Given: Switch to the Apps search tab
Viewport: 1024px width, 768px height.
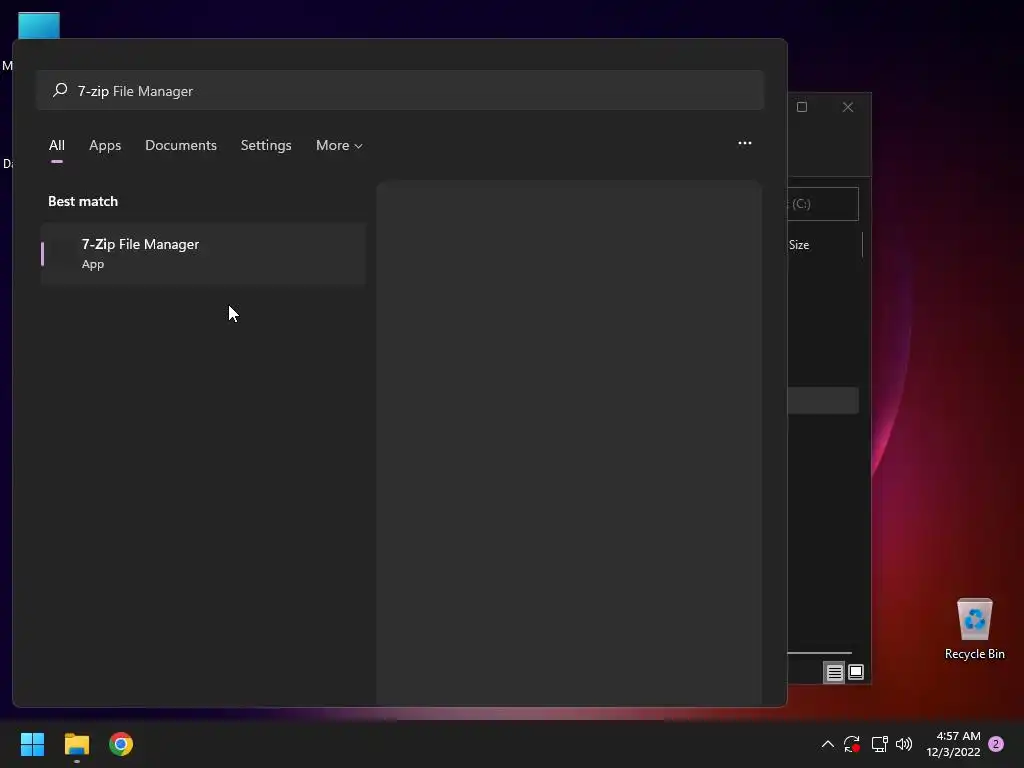Looking at the screenshot, I should [x=105, y=145].
